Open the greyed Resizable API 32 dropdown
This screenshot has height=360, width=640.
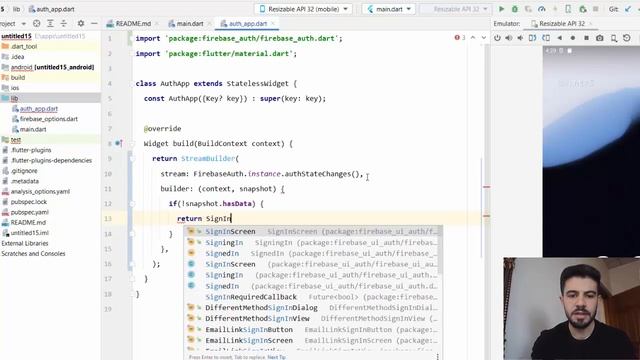[x=456, y=9]
